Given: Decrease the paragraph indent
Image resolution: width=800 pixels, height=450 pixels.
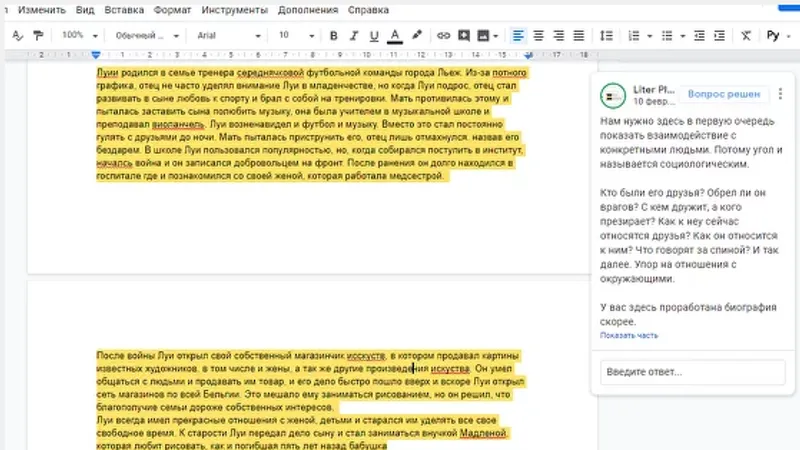Looking at the screenshot, I should (699, 36).
